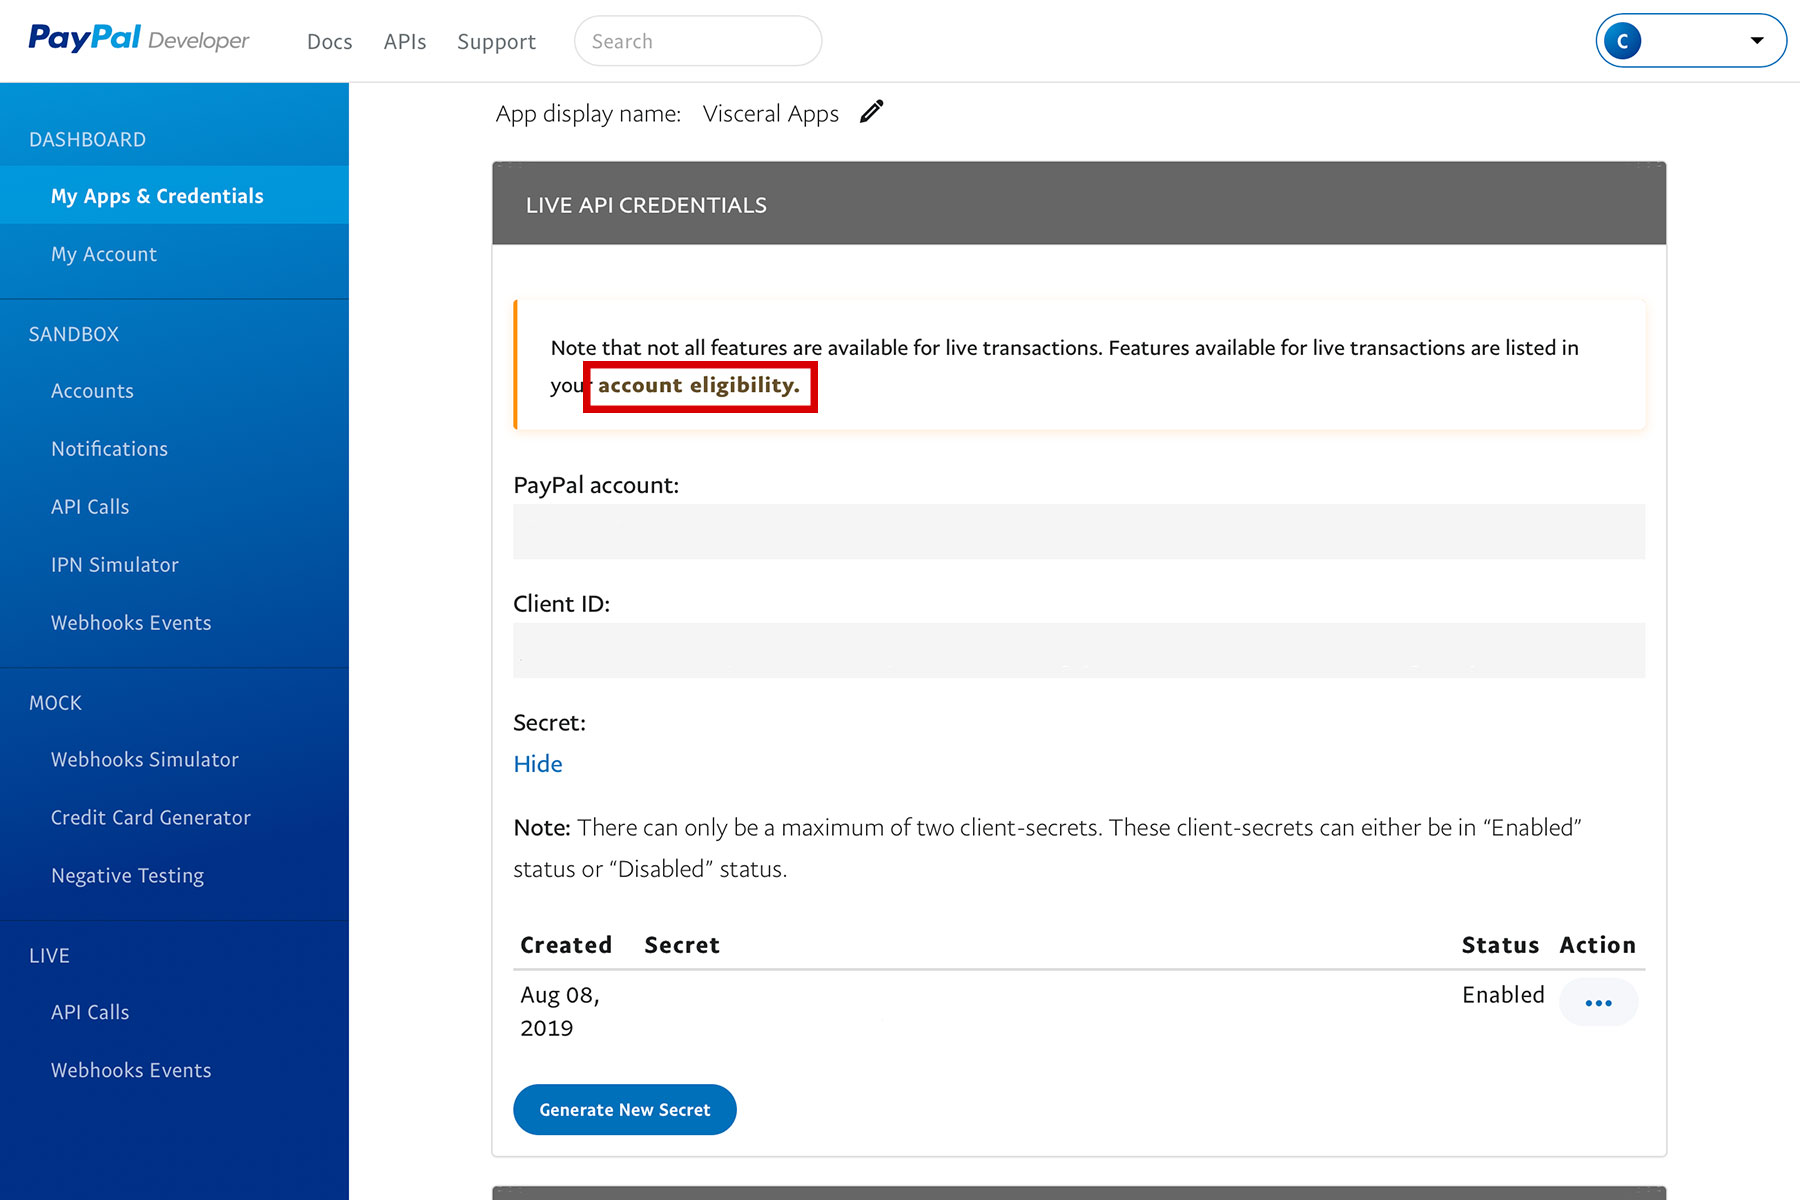Click the SANDBOX section heading
The height and width of the screenshot is (1200, 1800).
click(x=74, y=334)
